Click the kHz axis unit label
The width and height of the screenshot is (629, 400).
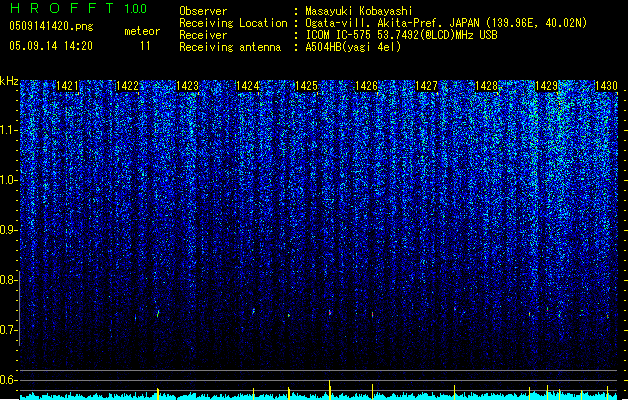coord(9,81)
